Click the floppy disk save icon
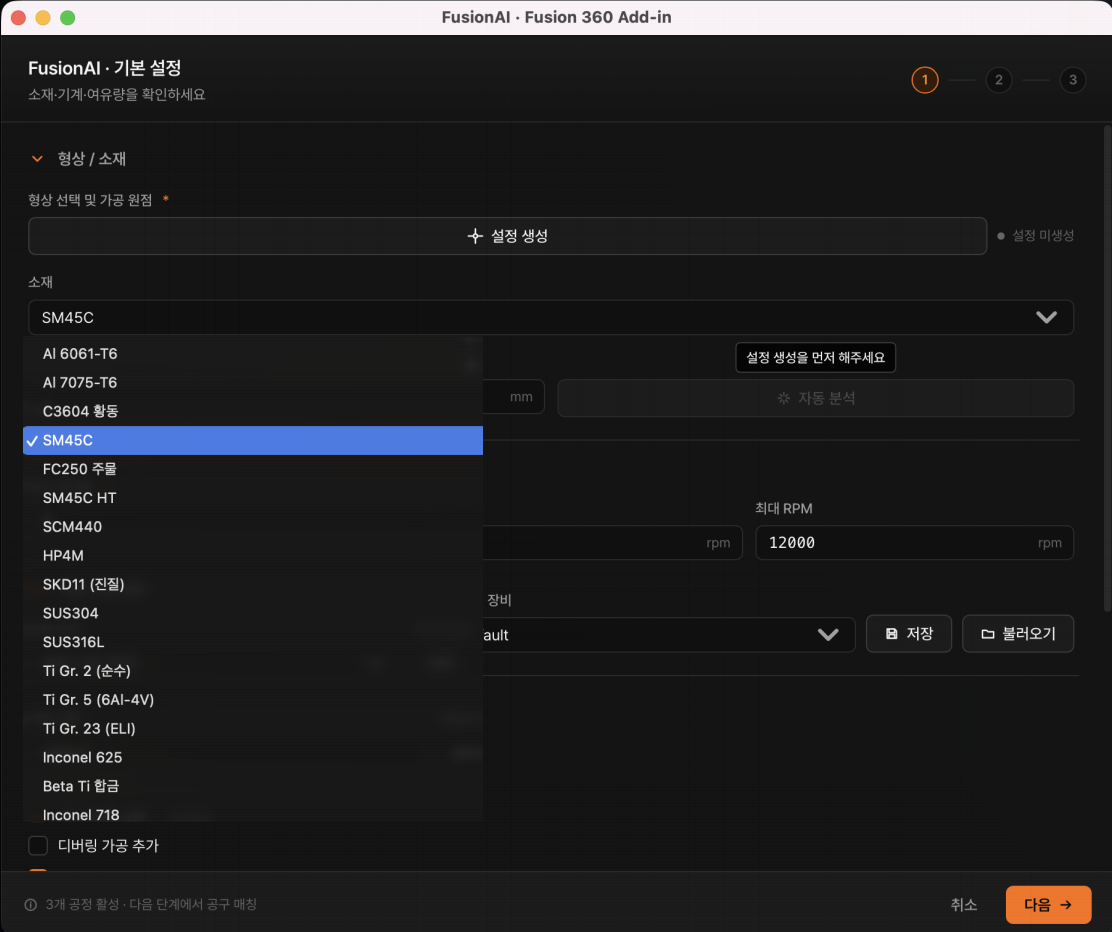 coord(891,634)
